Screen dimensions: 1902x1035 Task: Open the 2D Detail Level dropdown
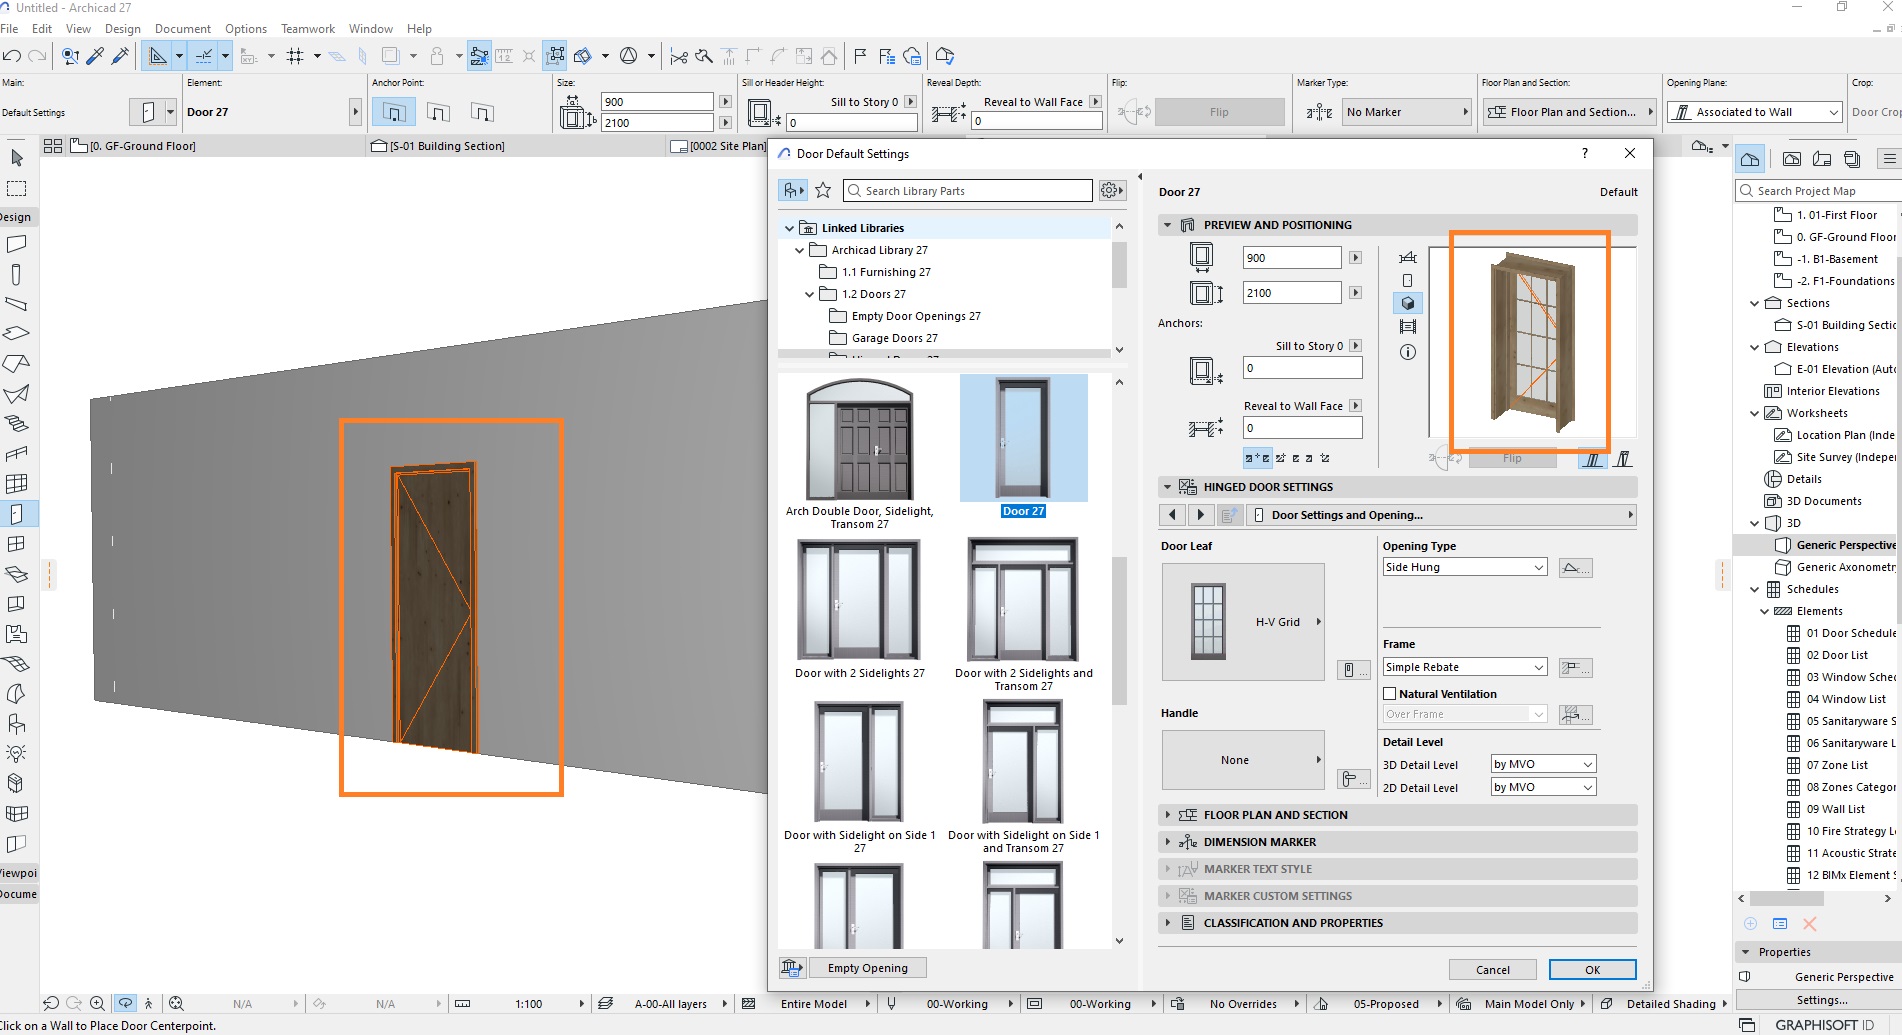1543,787
